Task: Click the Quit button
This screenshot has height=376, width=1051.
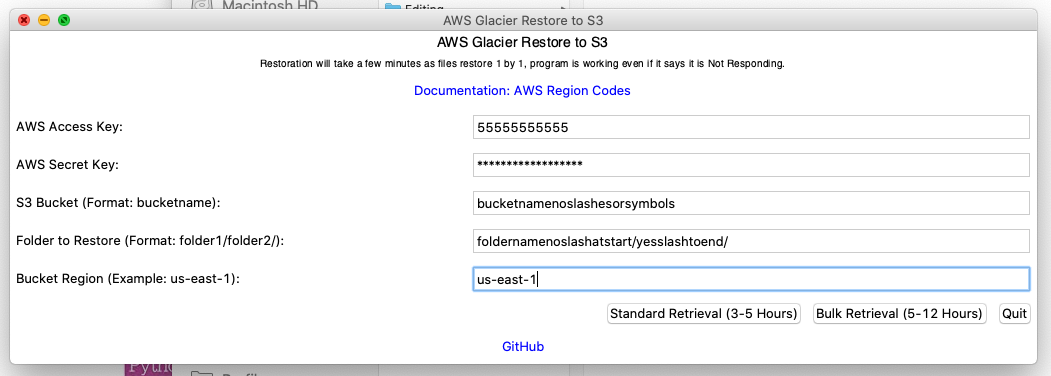Action: 1014,314
